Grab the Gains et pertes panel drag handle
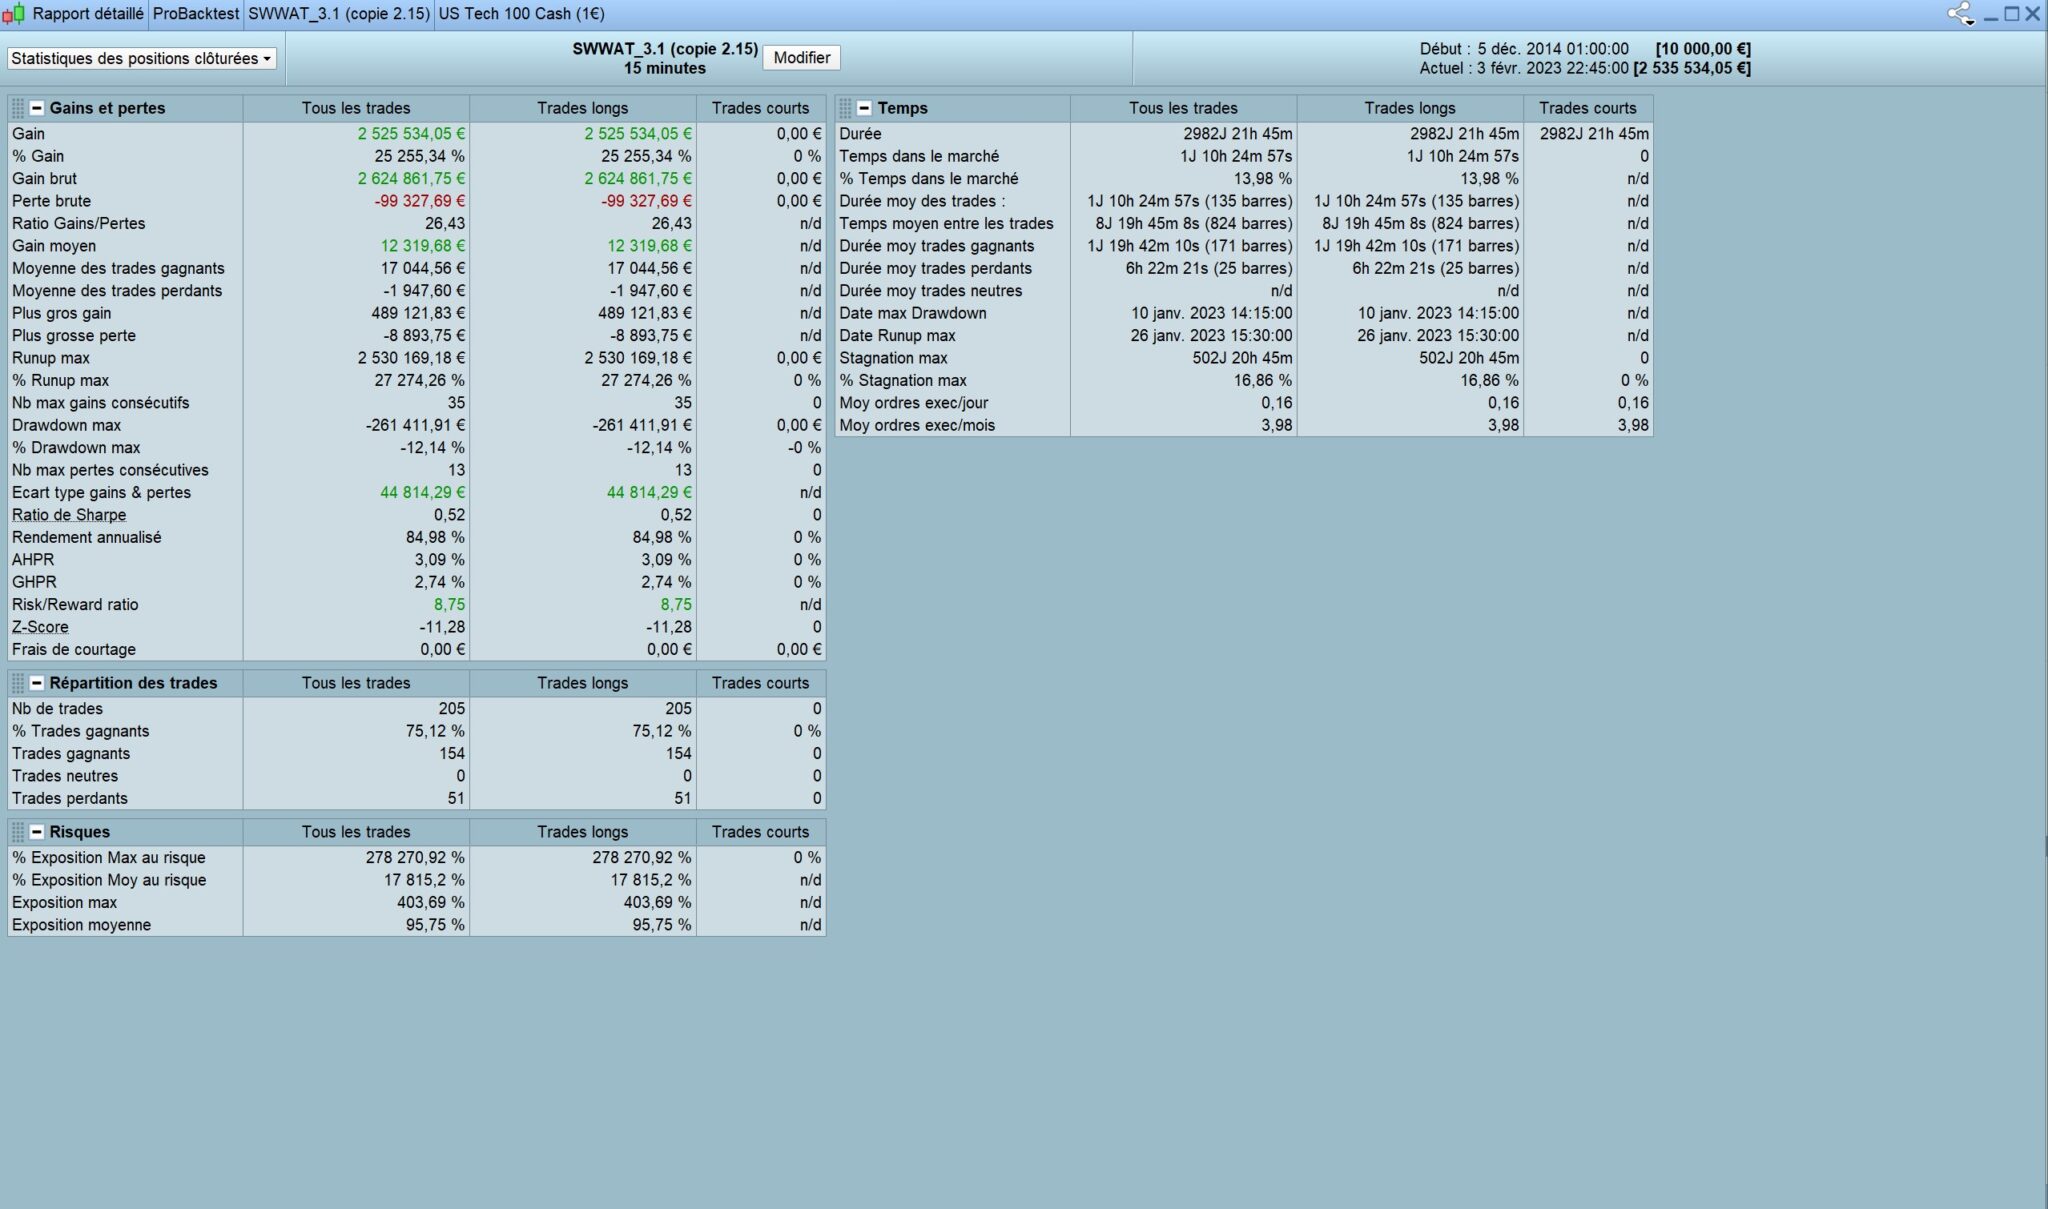Image resolution: width=2048 pixels, height=1209 pixels. tap(18, 108)
